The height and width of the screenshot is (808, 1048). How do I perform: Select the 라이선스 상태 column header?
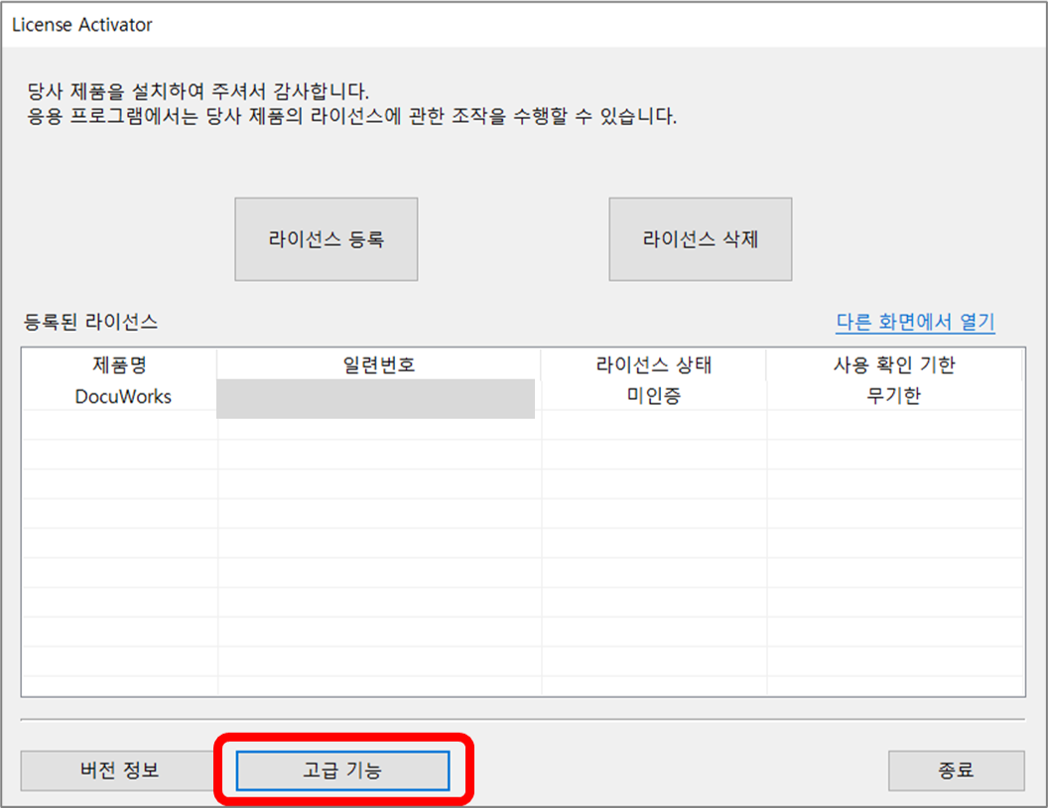[x=654, y=365]
